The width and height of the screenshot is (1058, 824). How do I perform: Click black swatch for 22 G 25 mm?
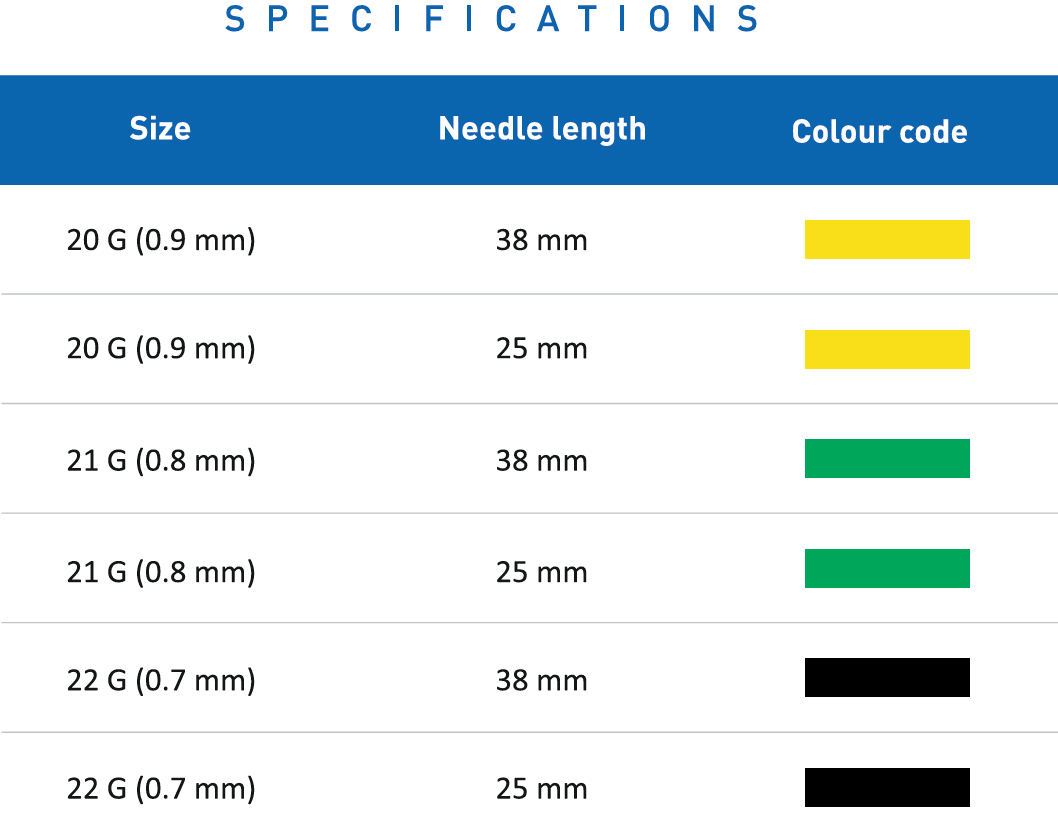point(887,787)
